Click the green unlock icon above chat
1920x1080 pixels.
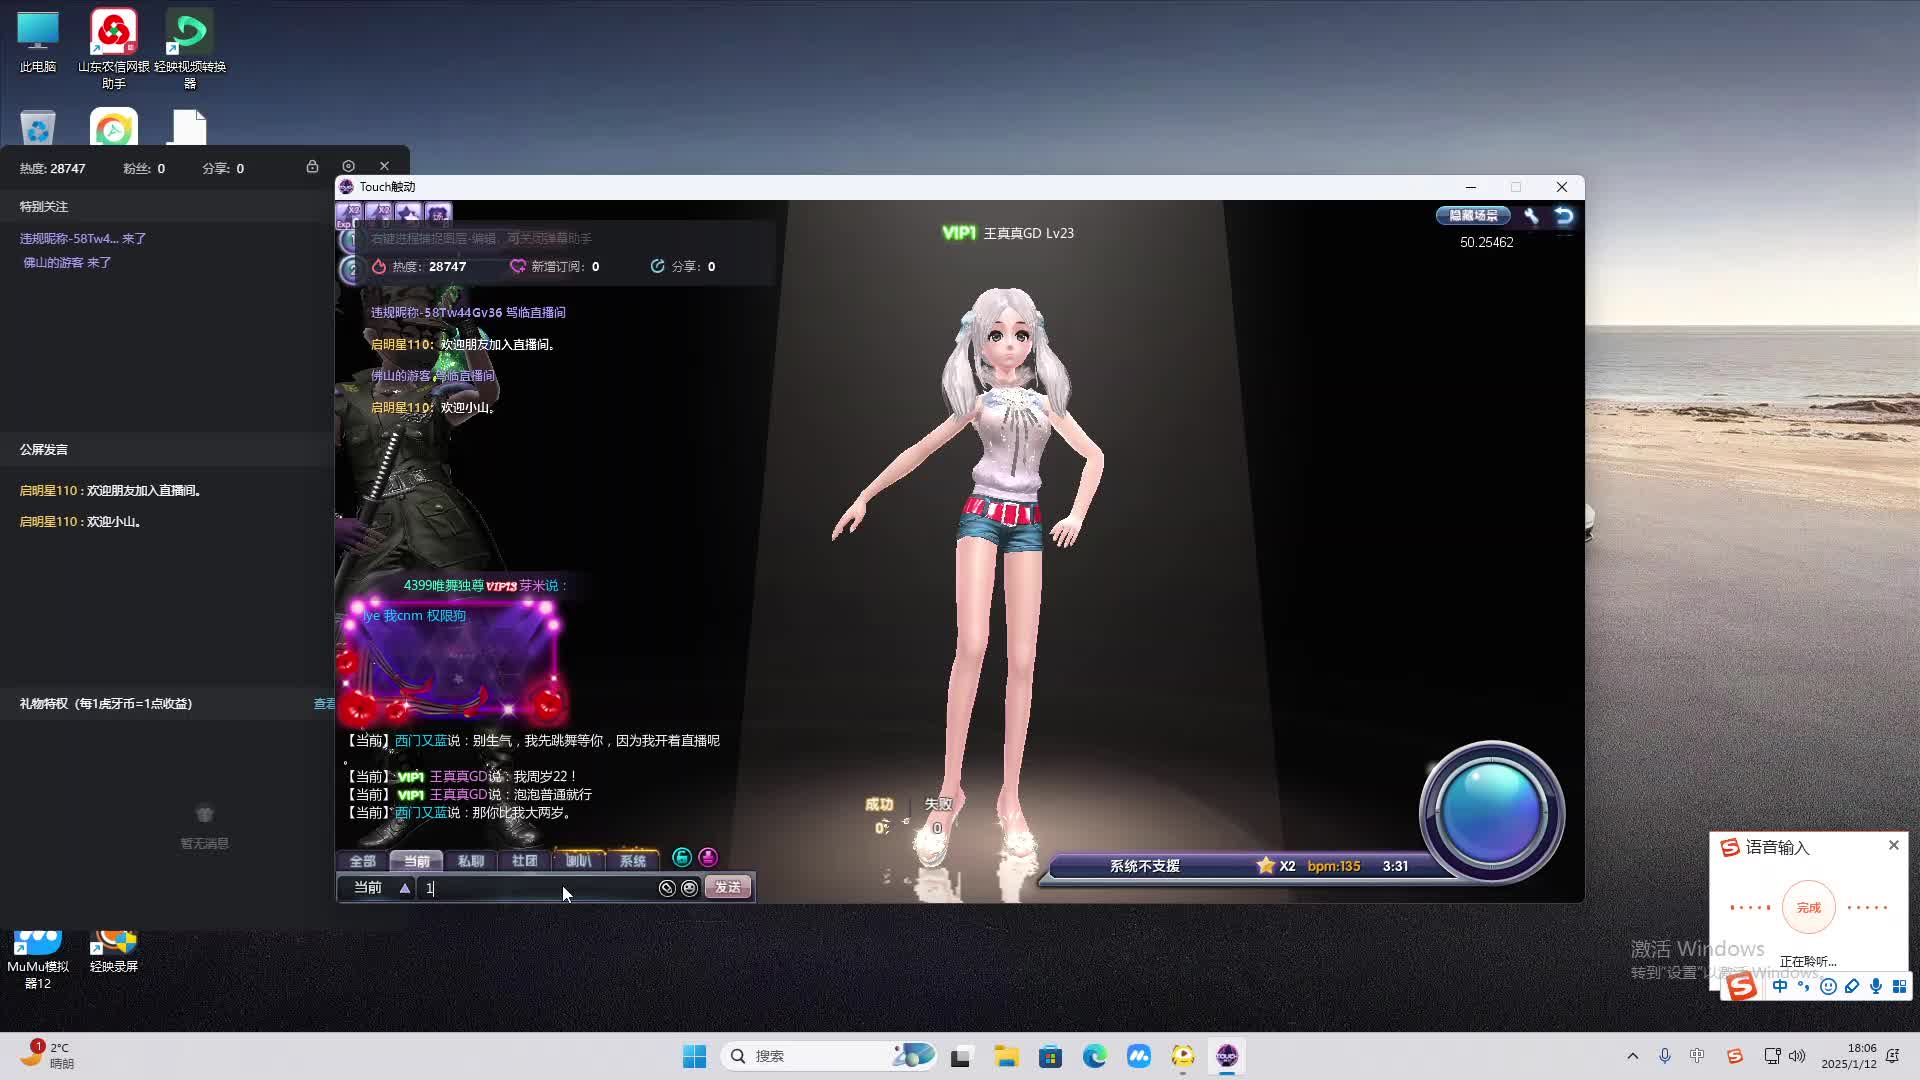point(682,857)
